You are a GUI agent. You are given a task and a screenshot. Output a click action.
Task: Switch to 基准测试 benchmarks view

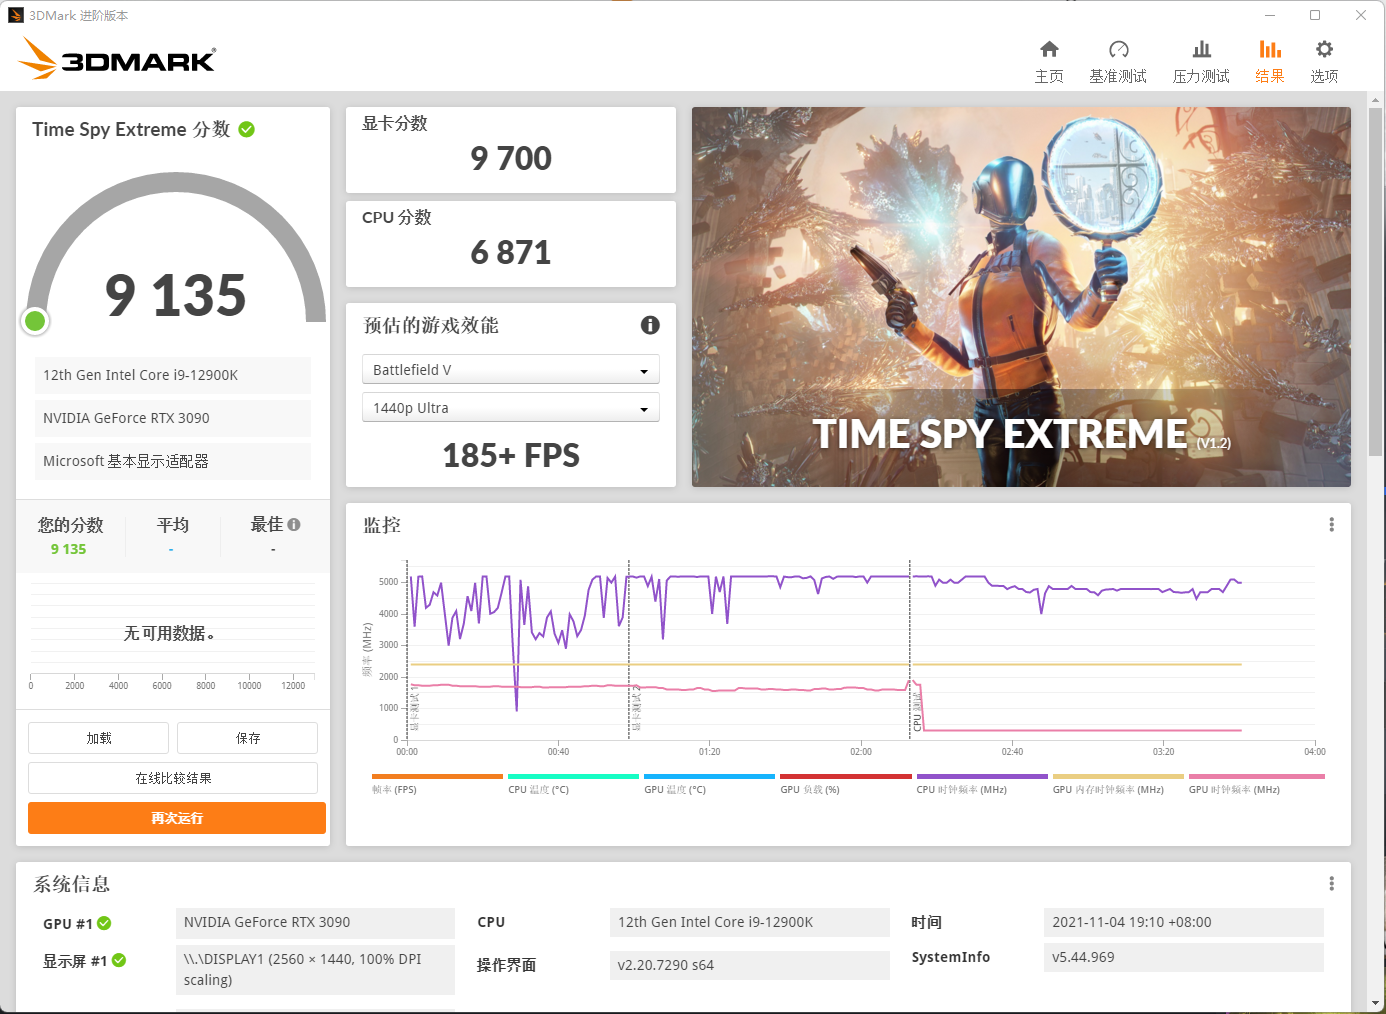click(1118, 58)
